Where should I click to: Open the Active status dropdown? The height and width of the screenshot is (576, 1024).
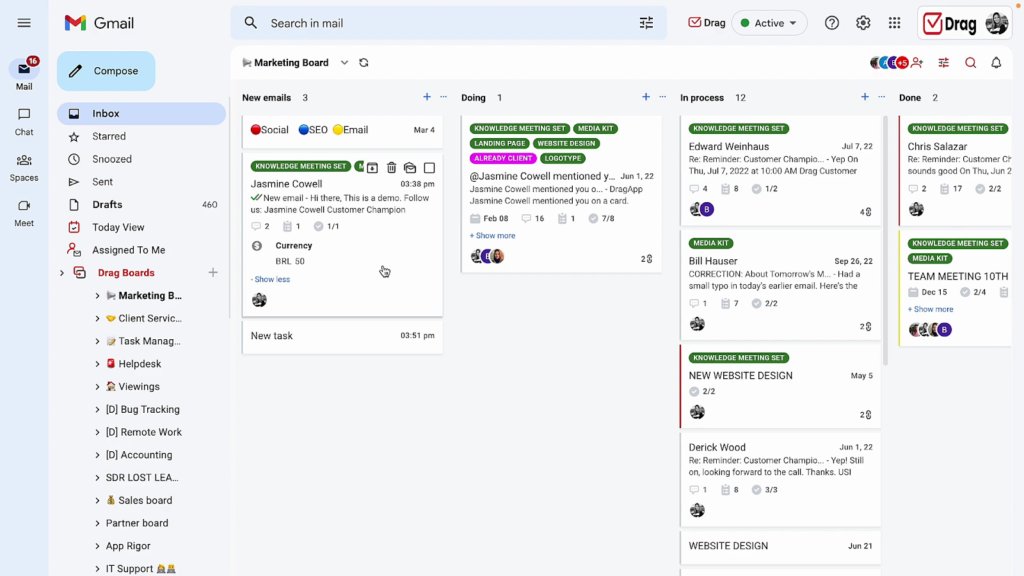tap(769, 23)
